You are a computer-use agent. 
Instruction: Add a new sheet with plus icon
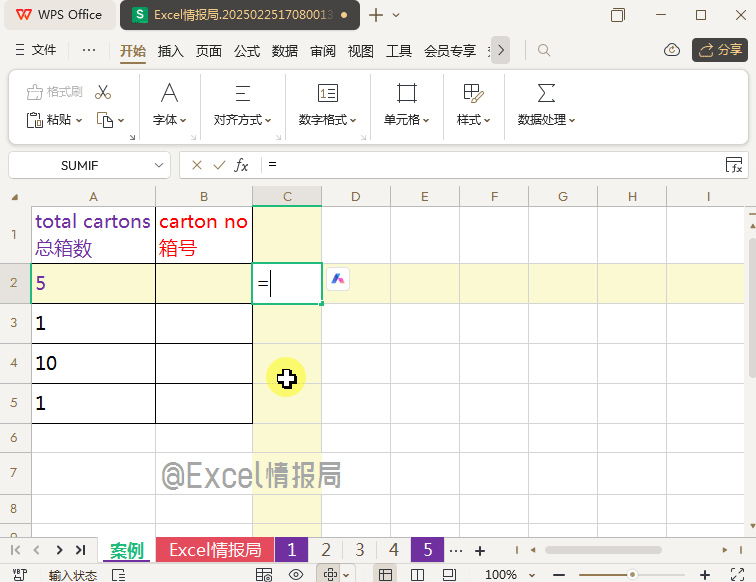click(480, 550)
